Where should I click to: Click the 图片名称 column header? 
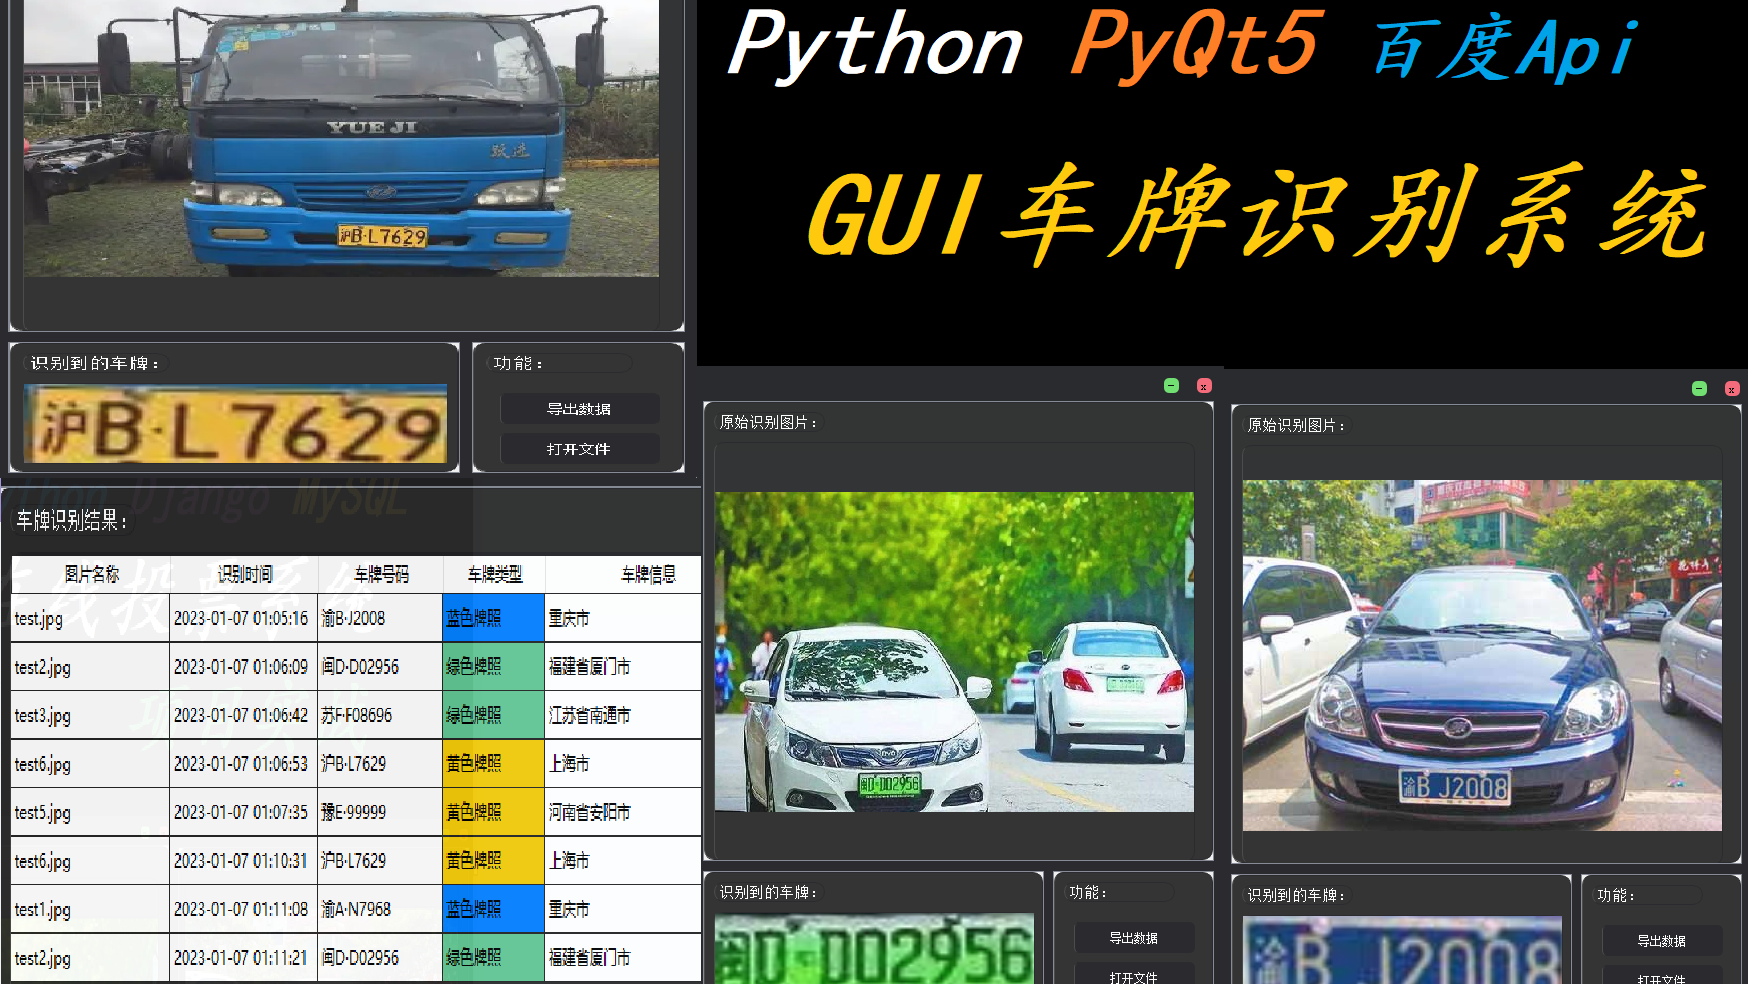click(x=91, y=574)
